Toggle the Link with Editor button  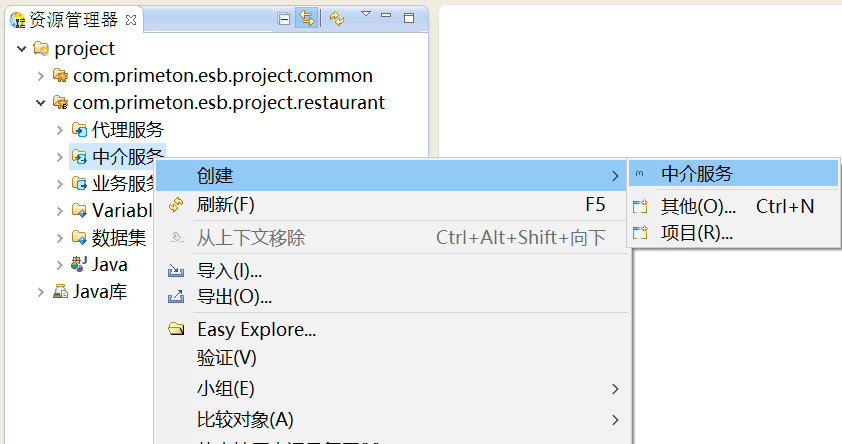[306, 18]
